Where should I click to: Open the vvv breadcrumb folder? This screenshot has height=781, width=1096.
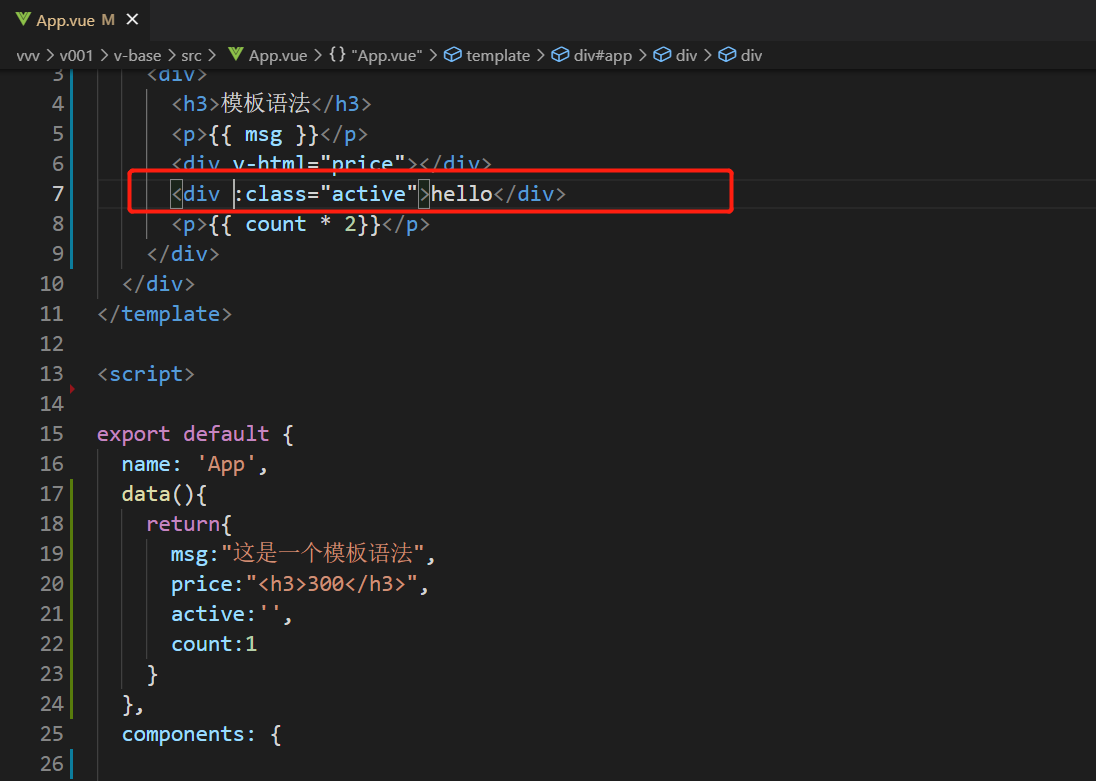coord(28,55)
